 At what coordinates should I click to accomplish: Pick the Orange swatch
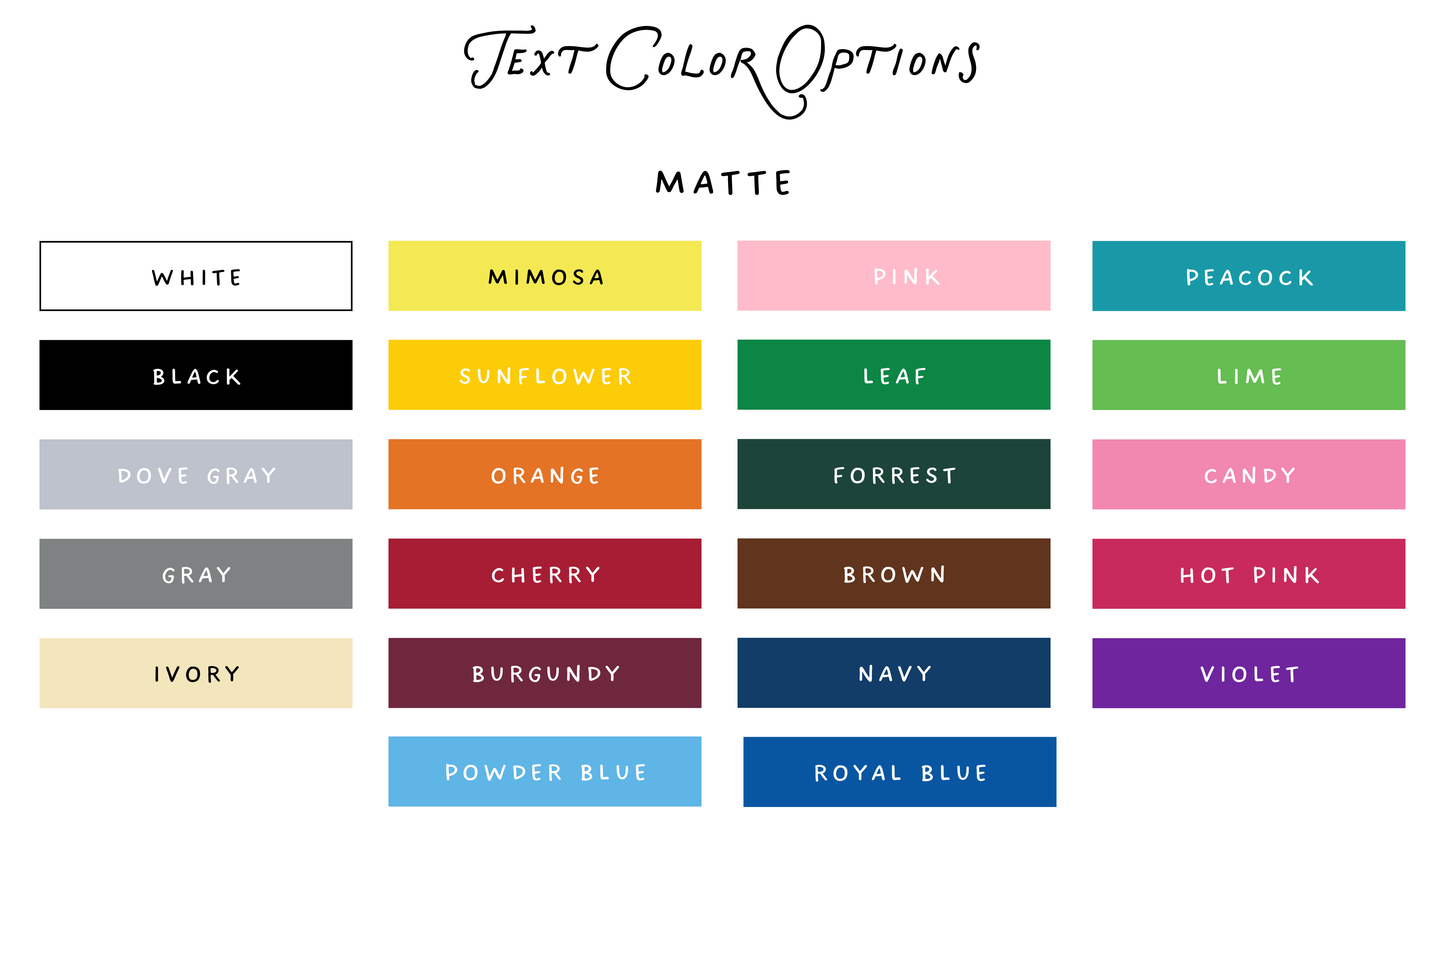[x=545, y=474]
